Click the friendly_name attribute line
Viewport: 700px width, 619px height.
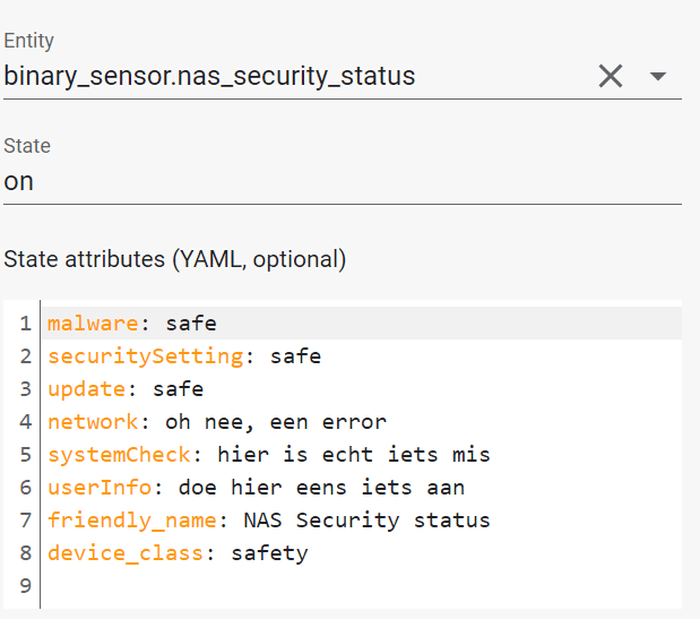[362, 520]
